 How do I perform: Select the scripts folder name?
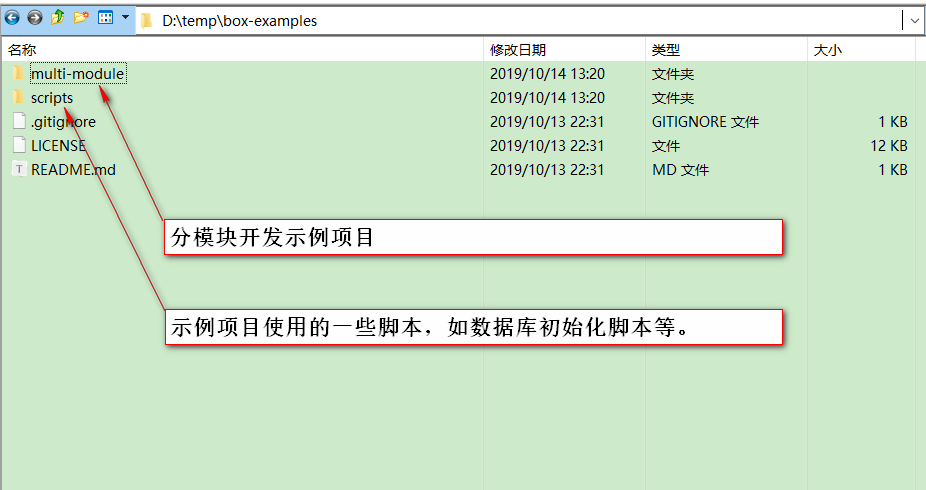point(52,98)
